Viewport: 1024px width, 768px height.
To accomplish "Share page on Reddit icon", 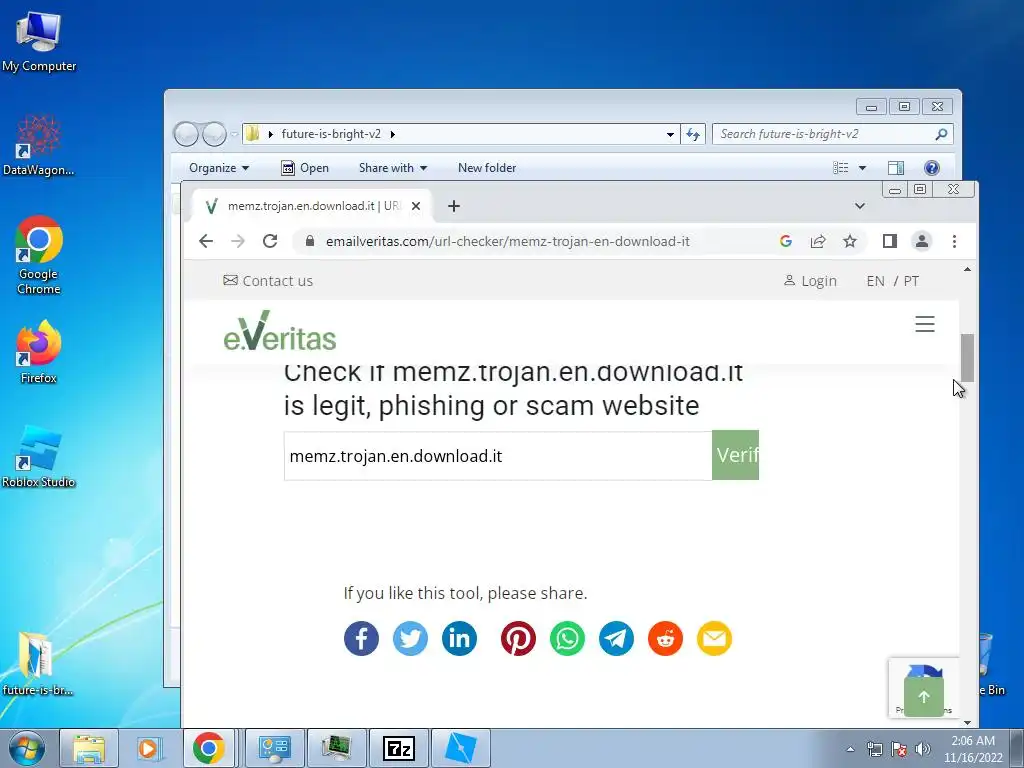I will (x=665, y=639).
